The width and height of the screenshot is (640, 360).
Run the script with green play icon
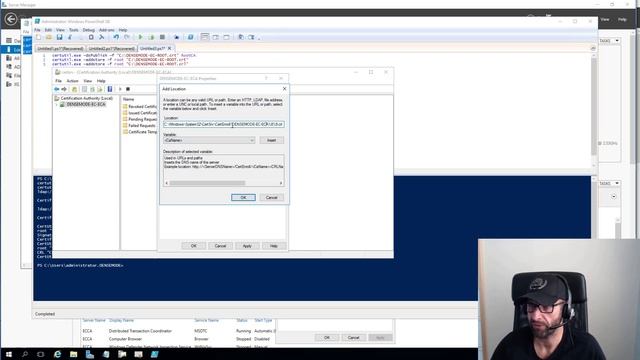tap(141, 37)
